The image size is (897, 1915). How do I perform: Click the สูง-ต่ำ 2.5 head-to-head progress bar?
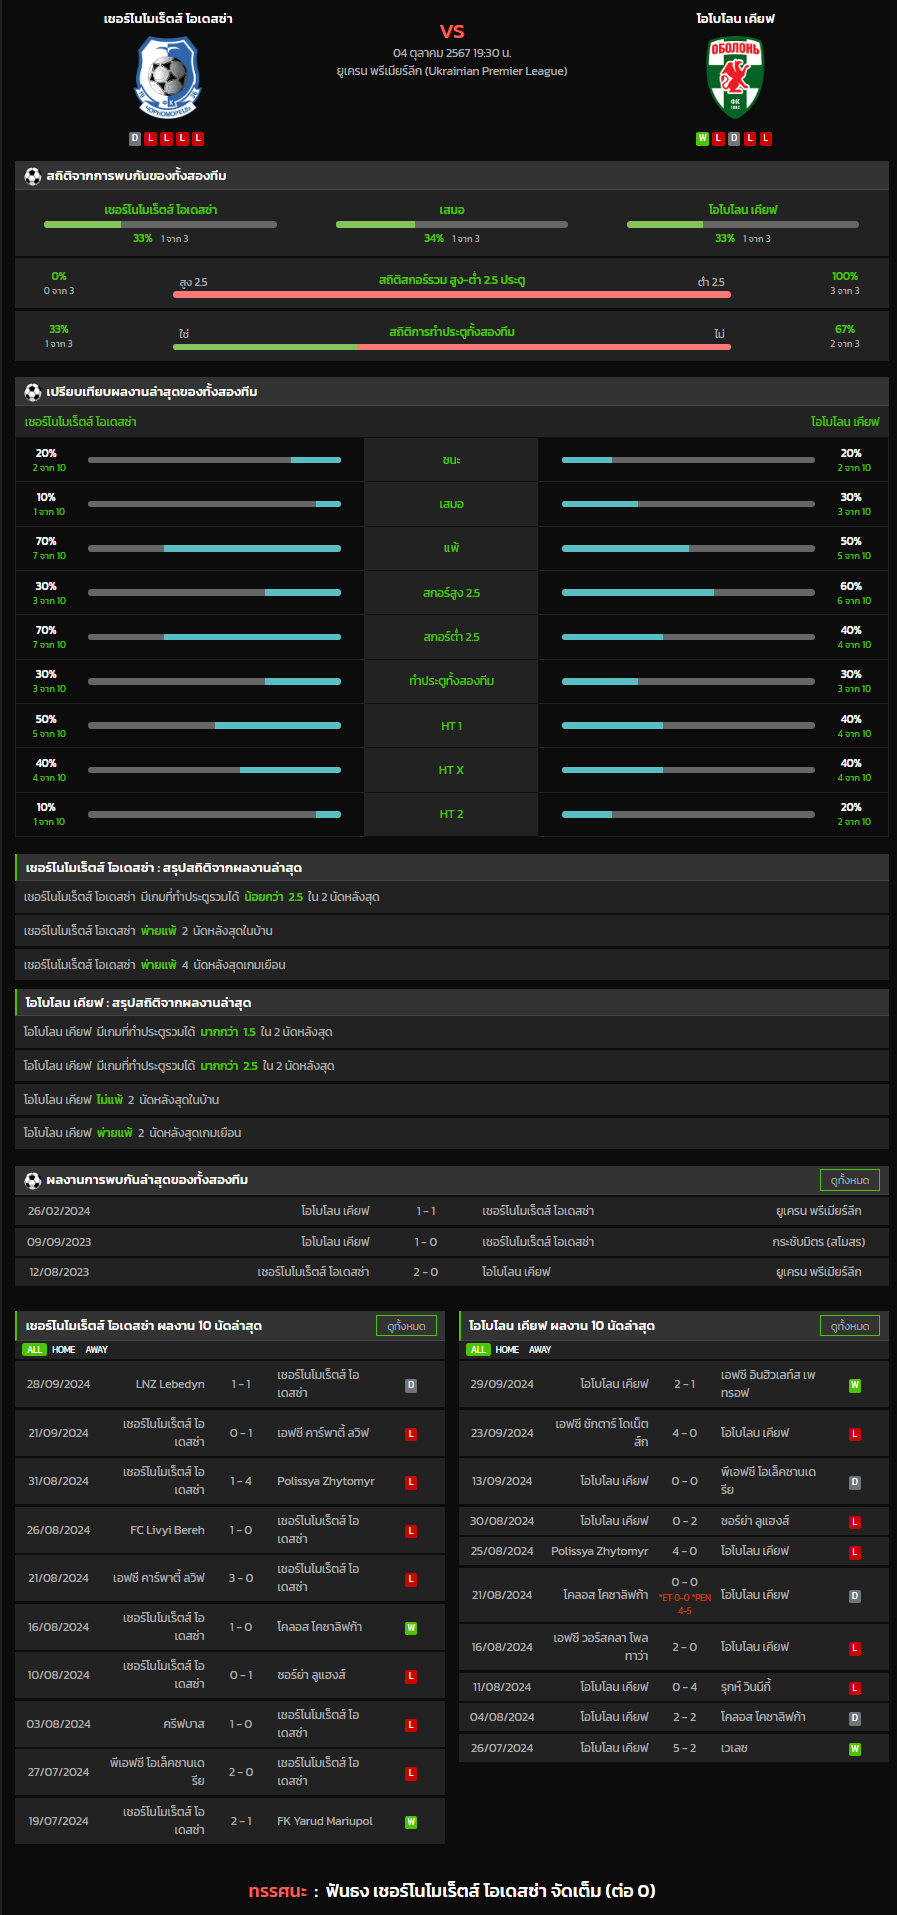[452, 295]
